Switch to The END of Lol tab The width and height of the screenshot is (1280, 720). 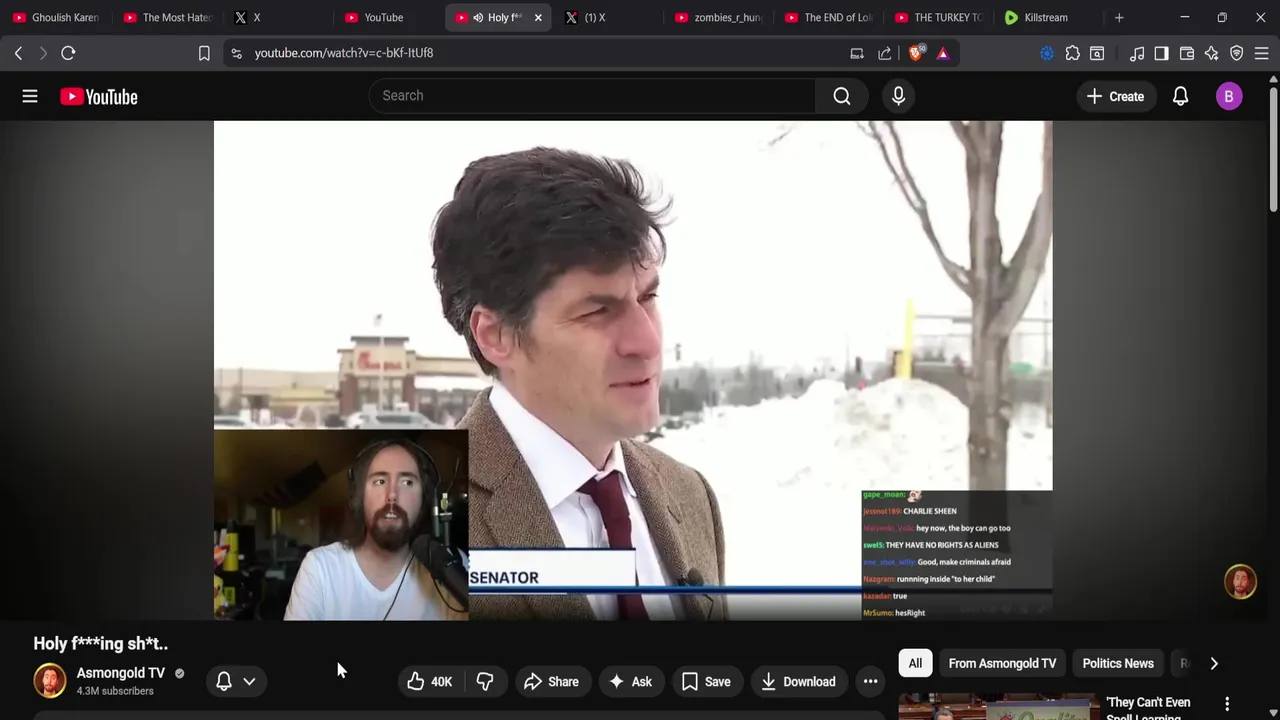(x=828, y=17)
